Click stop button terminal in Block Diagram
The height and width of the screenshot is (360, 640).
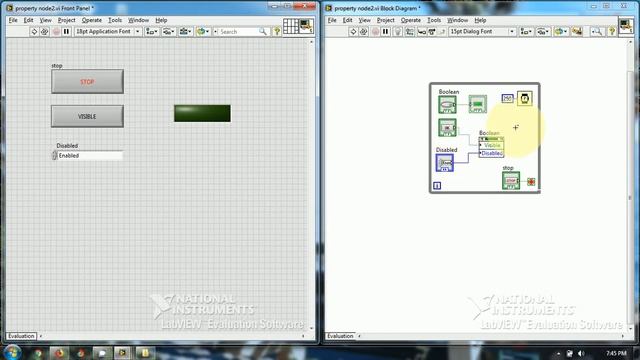(511, 181)
